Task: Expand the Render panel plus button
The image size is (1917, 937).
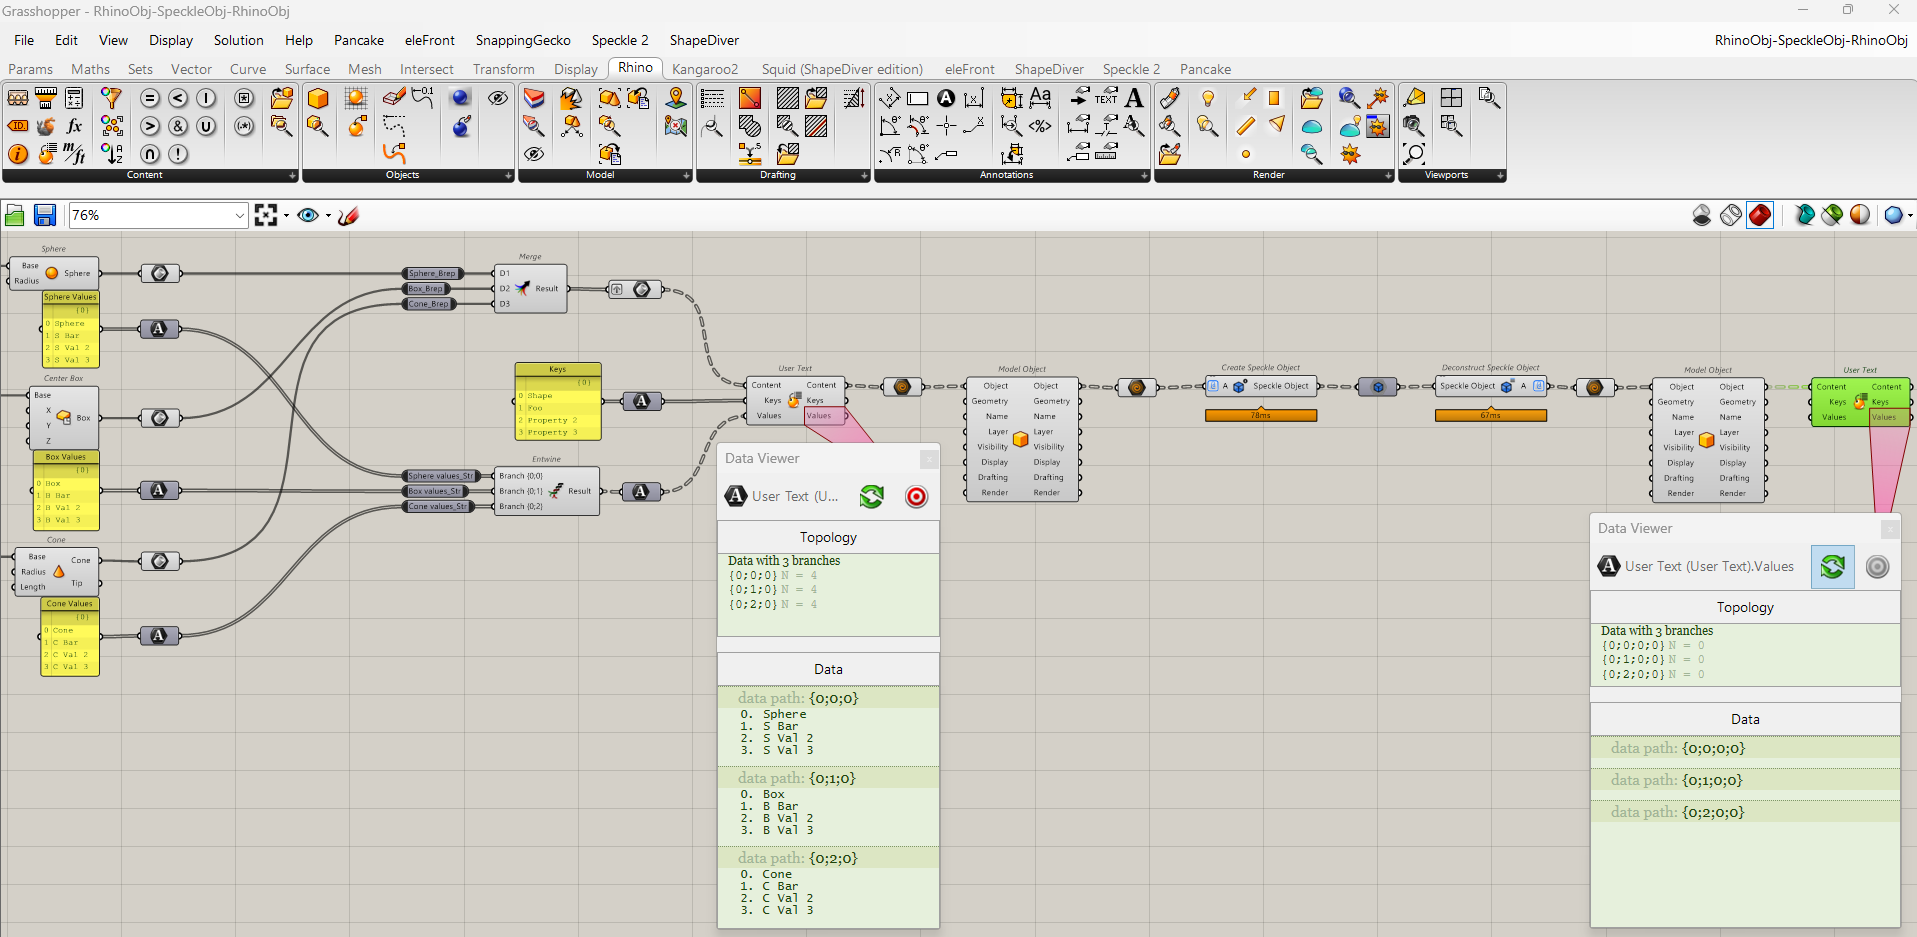Action: pos(1388,175)
